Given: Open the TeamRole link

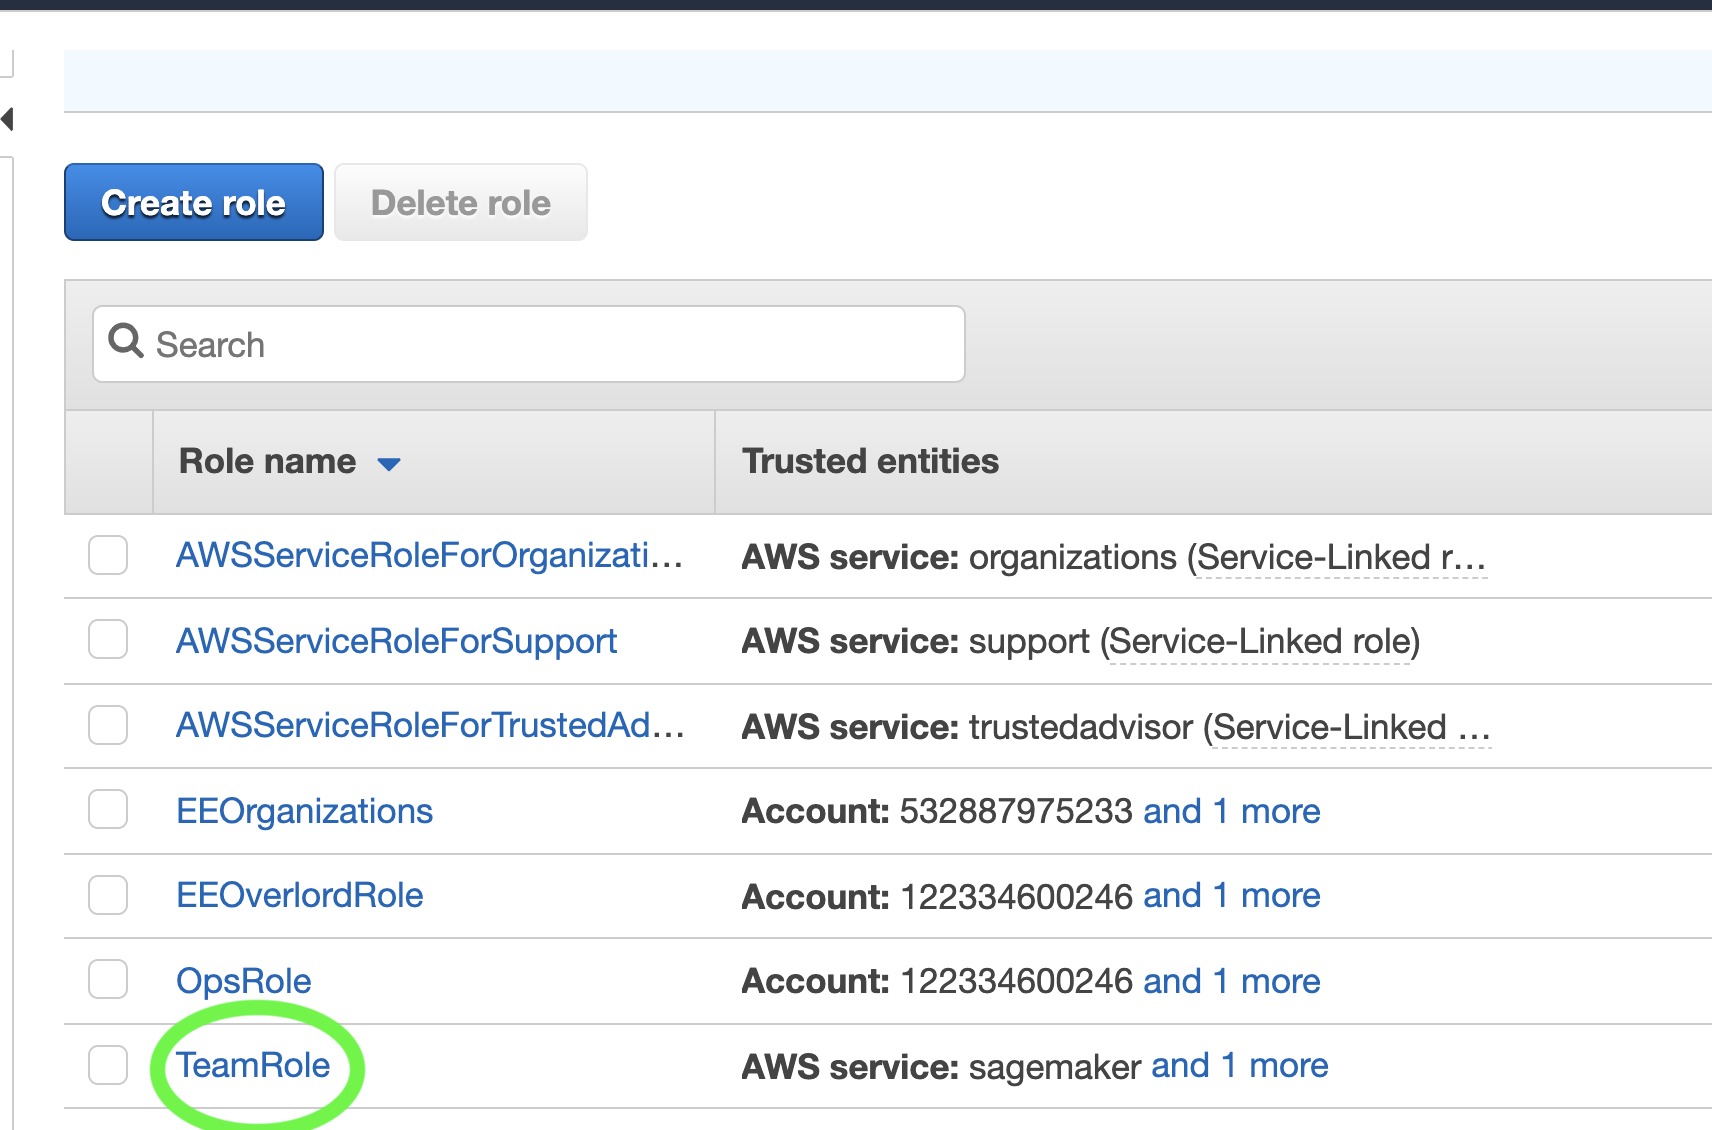Looking at the screenshot, I should tap(253, 1065).
